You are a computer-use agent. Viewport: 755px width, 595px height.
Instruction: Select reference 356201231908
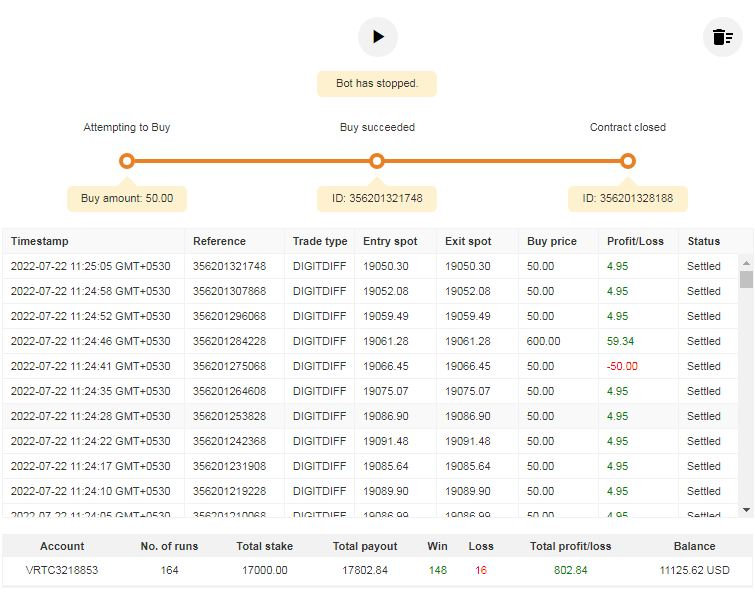pyautogui.click(x=230, y=466)
